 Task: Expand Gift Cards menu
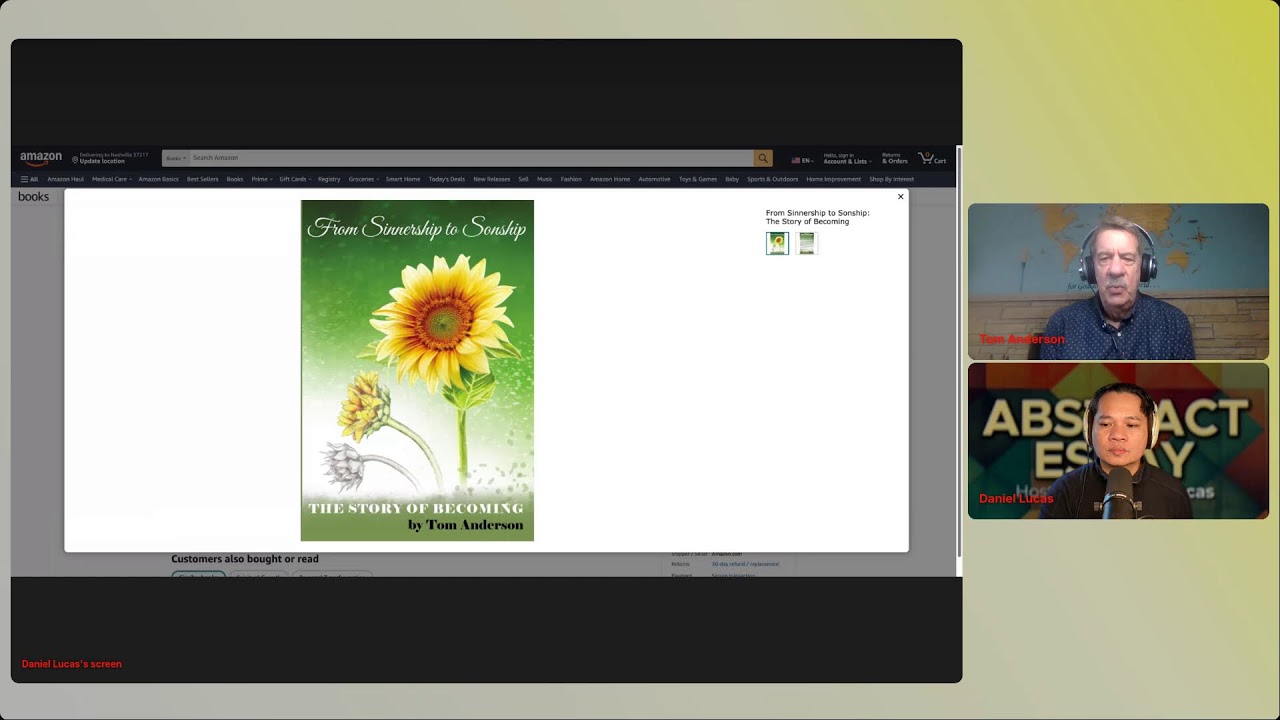click(x=295, y=179)
